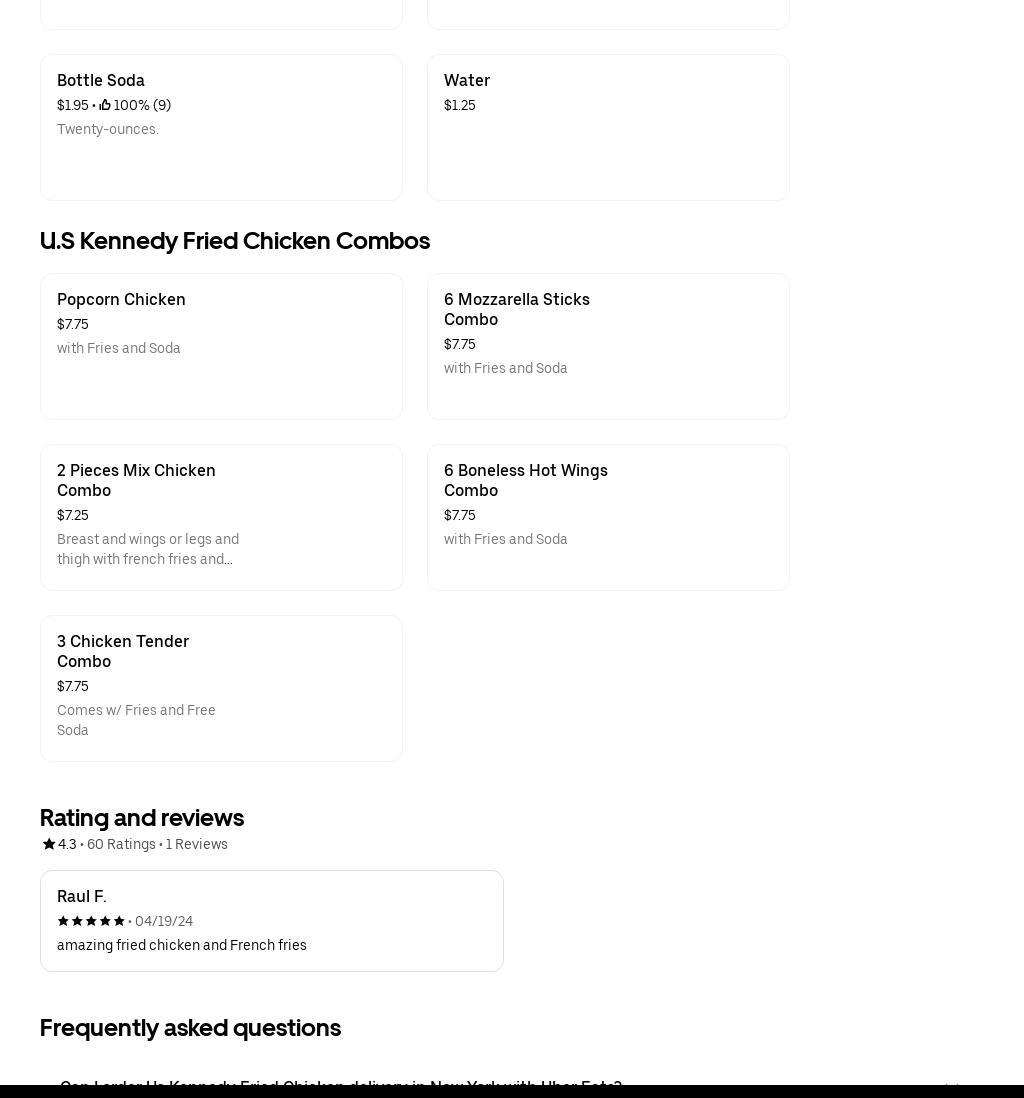This screenshot has height=1098, width=1024.
Task: Click Raul F.'s review card
Action: click(271, 920)
